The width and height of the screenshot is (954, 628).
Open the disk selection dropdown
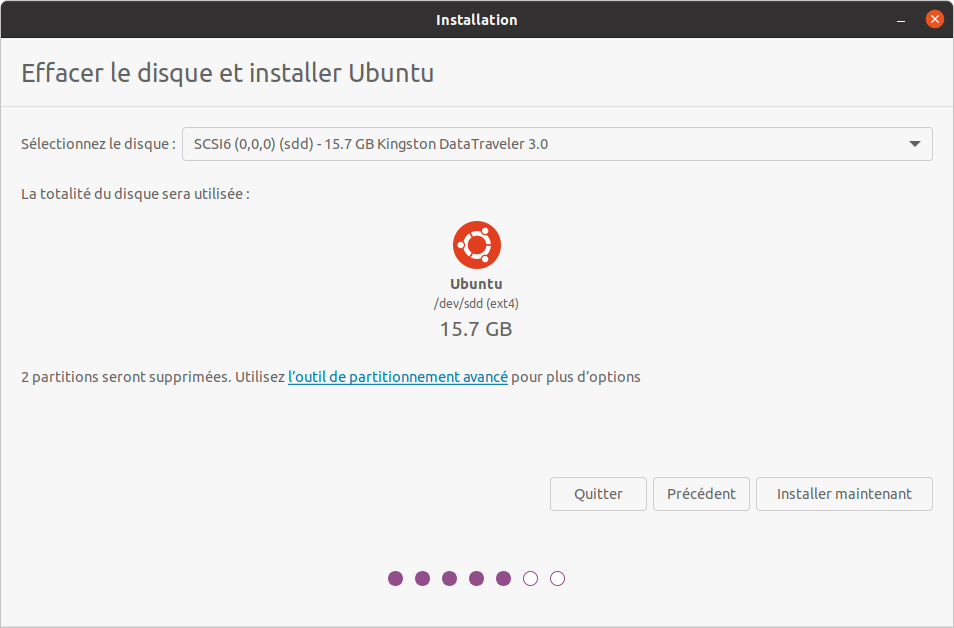557,144
